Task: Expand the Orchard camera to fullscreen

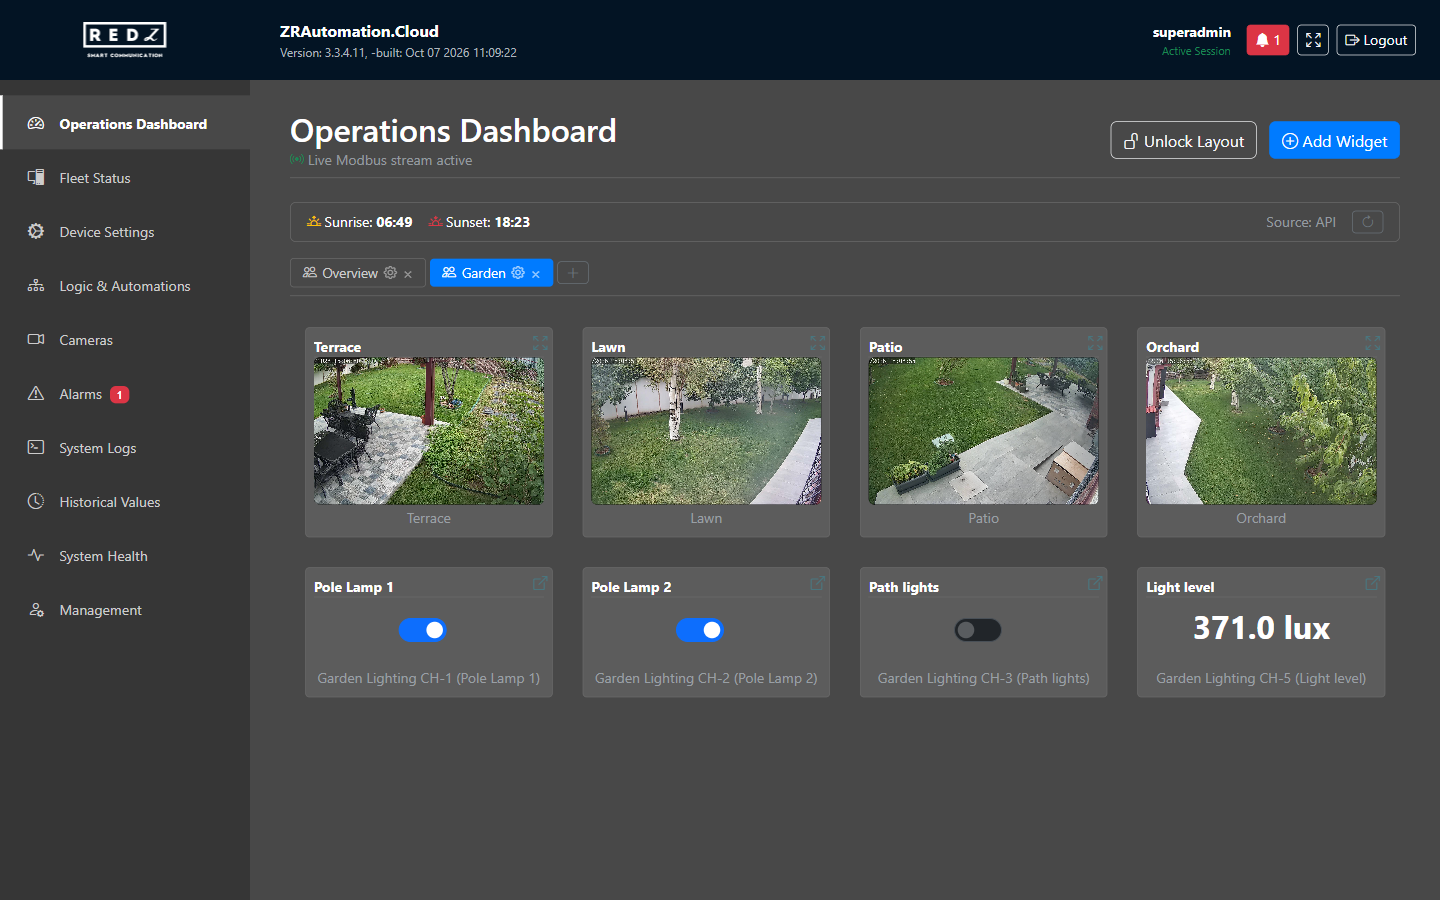Action: pos(1372,343)
